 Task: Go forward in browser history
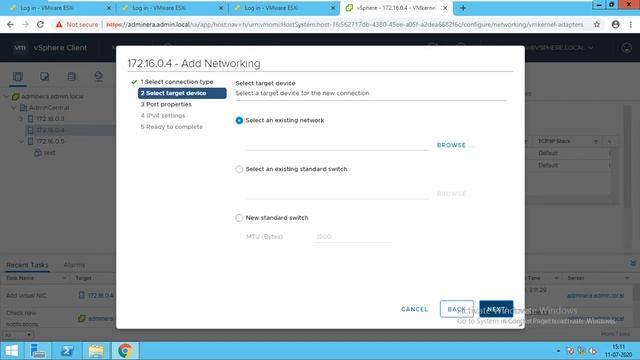pos(25,25)
